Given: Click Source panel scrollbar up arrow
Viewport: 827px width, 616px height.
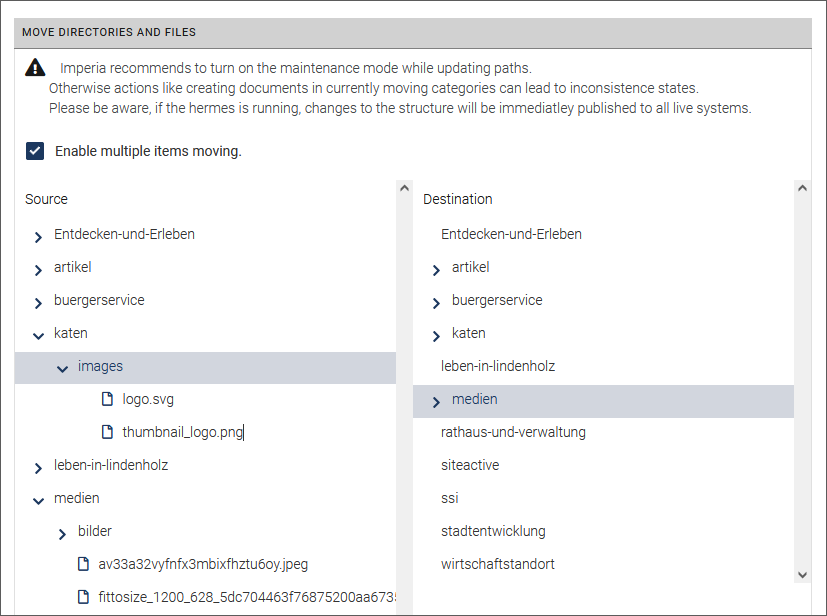Looking at the screenshot, I should 404,187.
